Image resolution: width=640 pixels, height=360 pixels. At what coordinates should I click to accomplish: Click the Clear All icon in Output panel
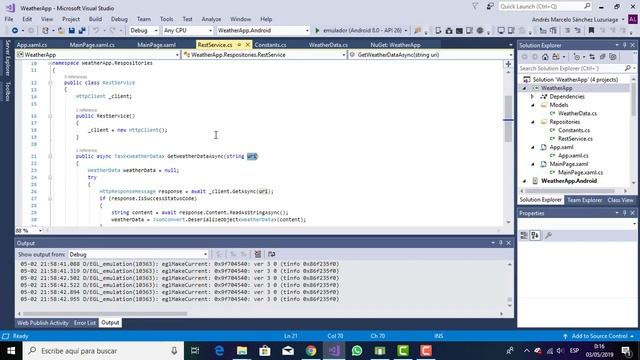pyautogui.click(x=258, y=254)
